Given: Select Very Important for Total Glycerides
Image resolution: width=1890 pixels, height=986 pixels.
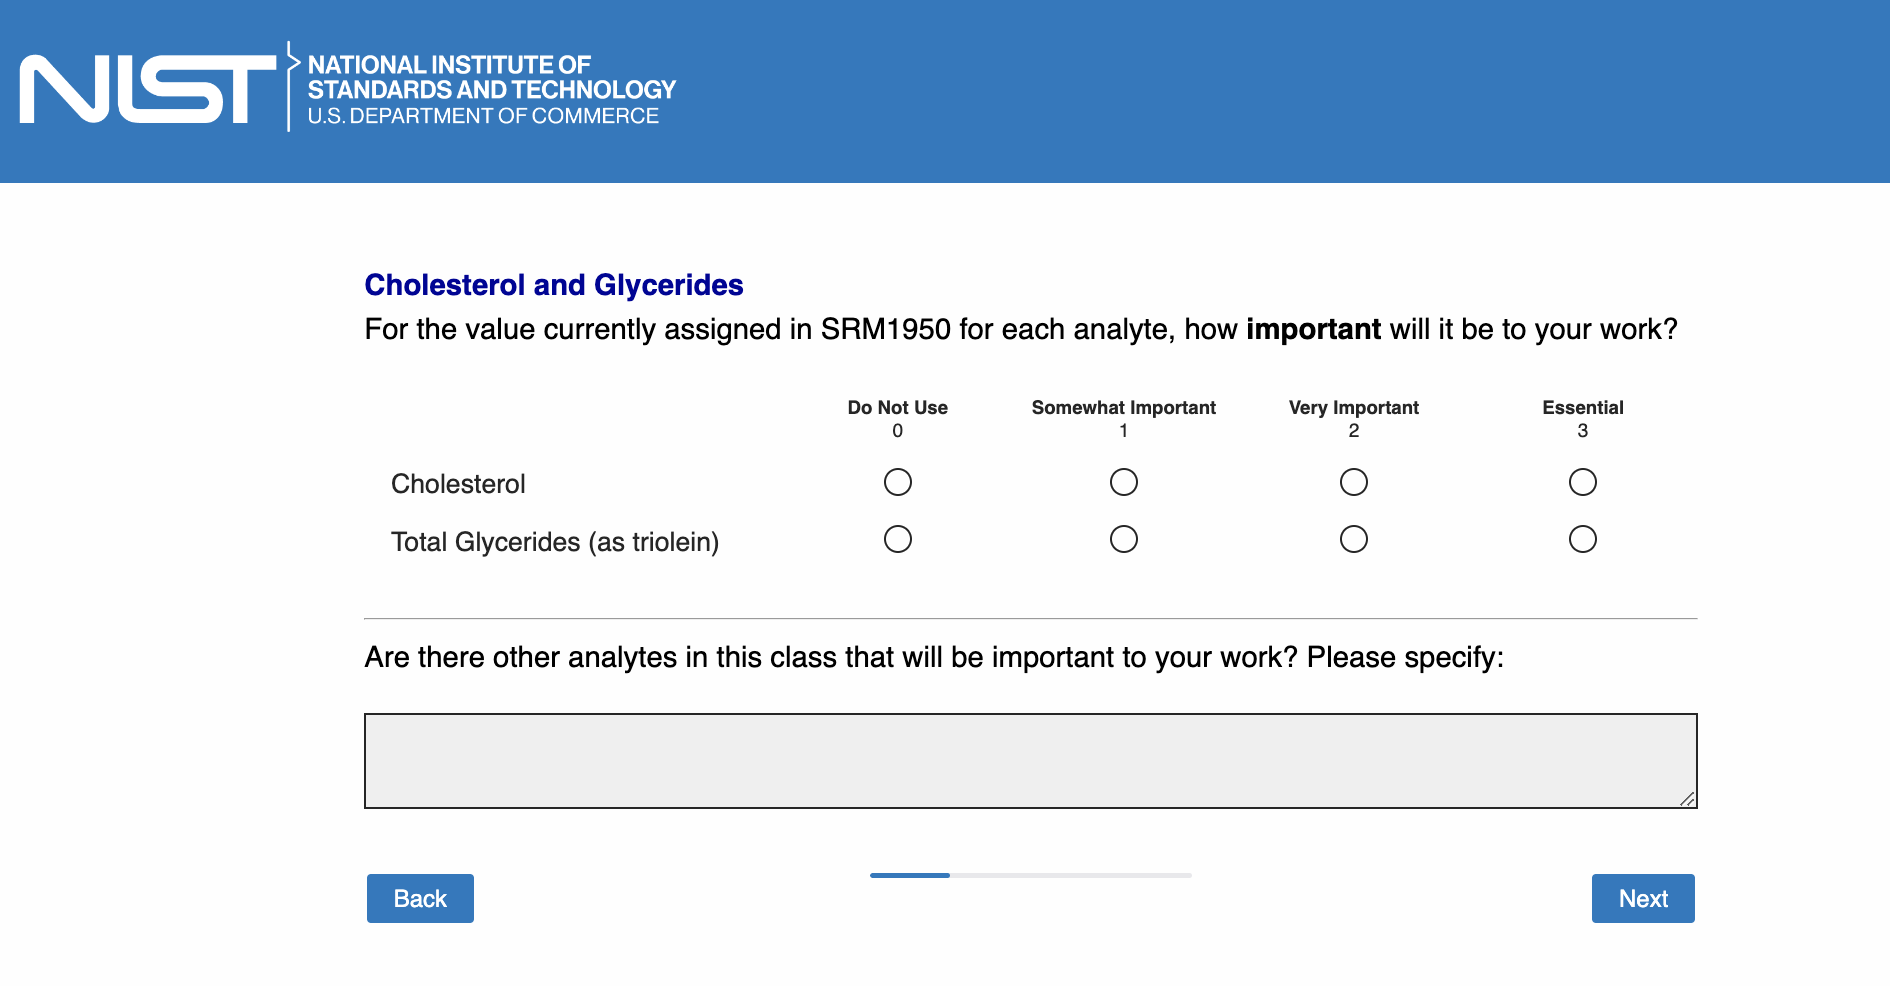Looking at the screenshot, I should pos(1353,540).
